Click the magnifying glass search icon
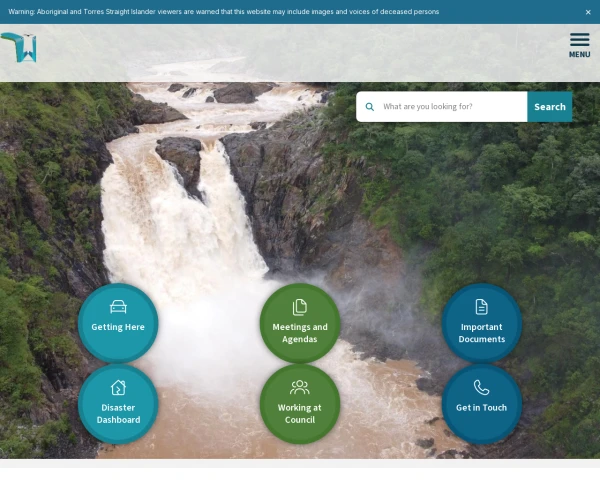600x480 pixels. [370, 107]
